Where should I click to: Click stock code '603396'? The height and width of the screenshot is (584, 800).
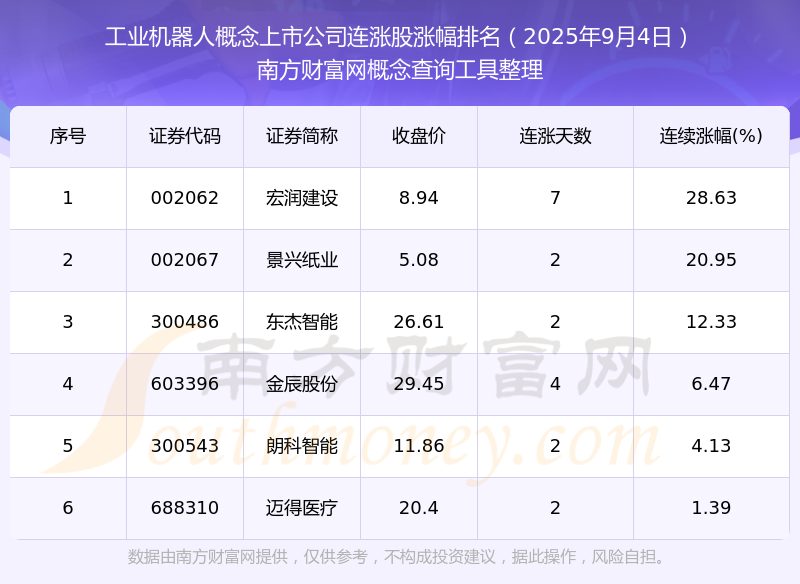[185, 384]
